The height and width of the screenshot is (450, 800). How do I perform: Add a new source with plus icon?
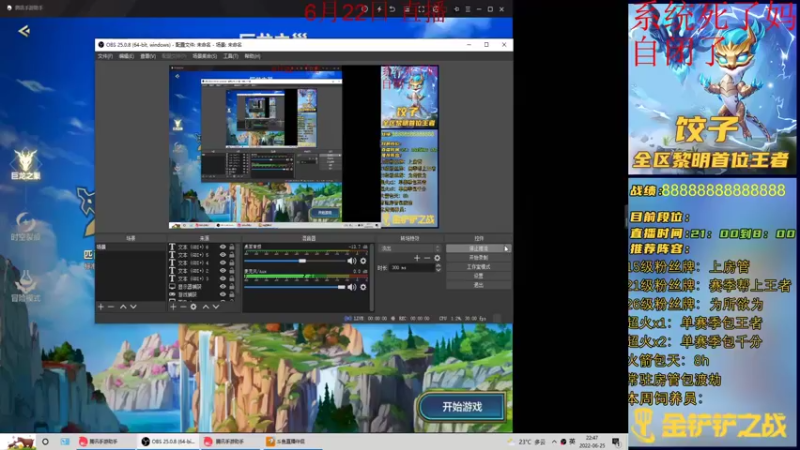172,307
